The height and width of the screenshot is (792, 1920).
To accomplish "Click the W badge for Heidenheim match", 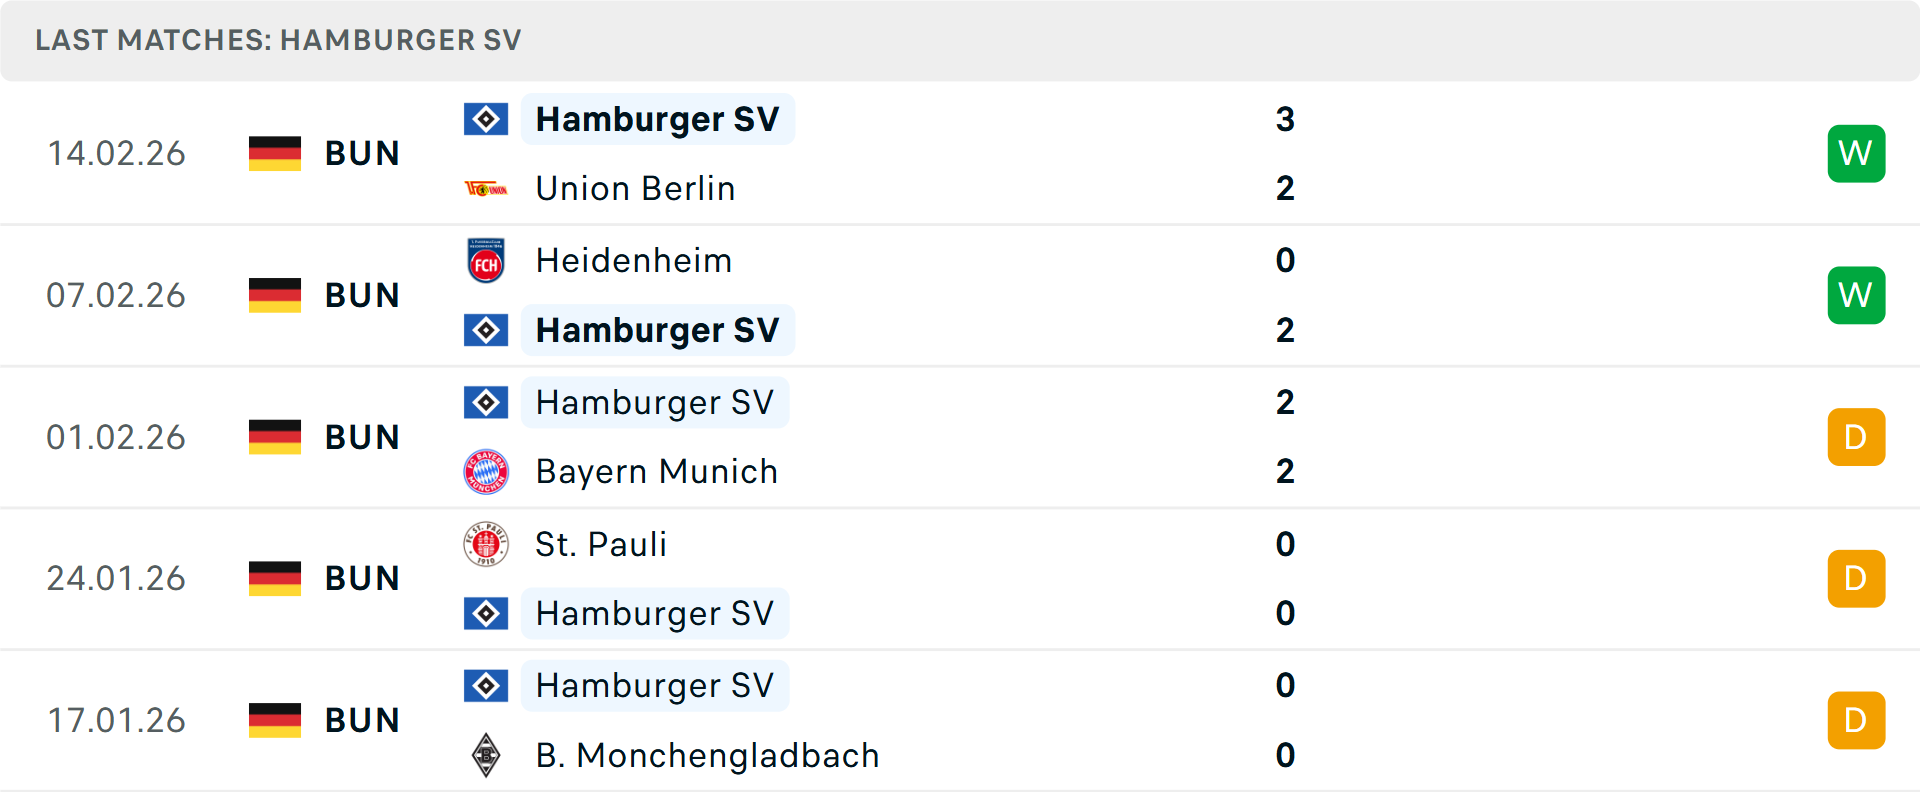I will (x=1856, y=295).
